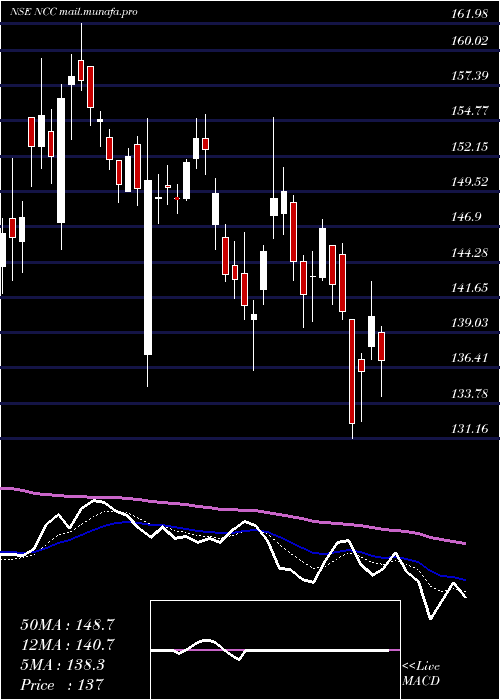Select the 133.78 price axis label
This screenshot has height=700, width=500.
(x=471, y=394)
